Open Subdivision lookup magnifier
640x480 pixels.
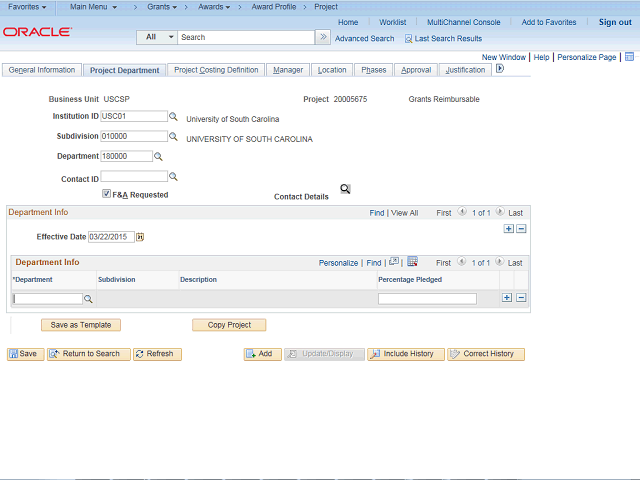click(173, 136)
